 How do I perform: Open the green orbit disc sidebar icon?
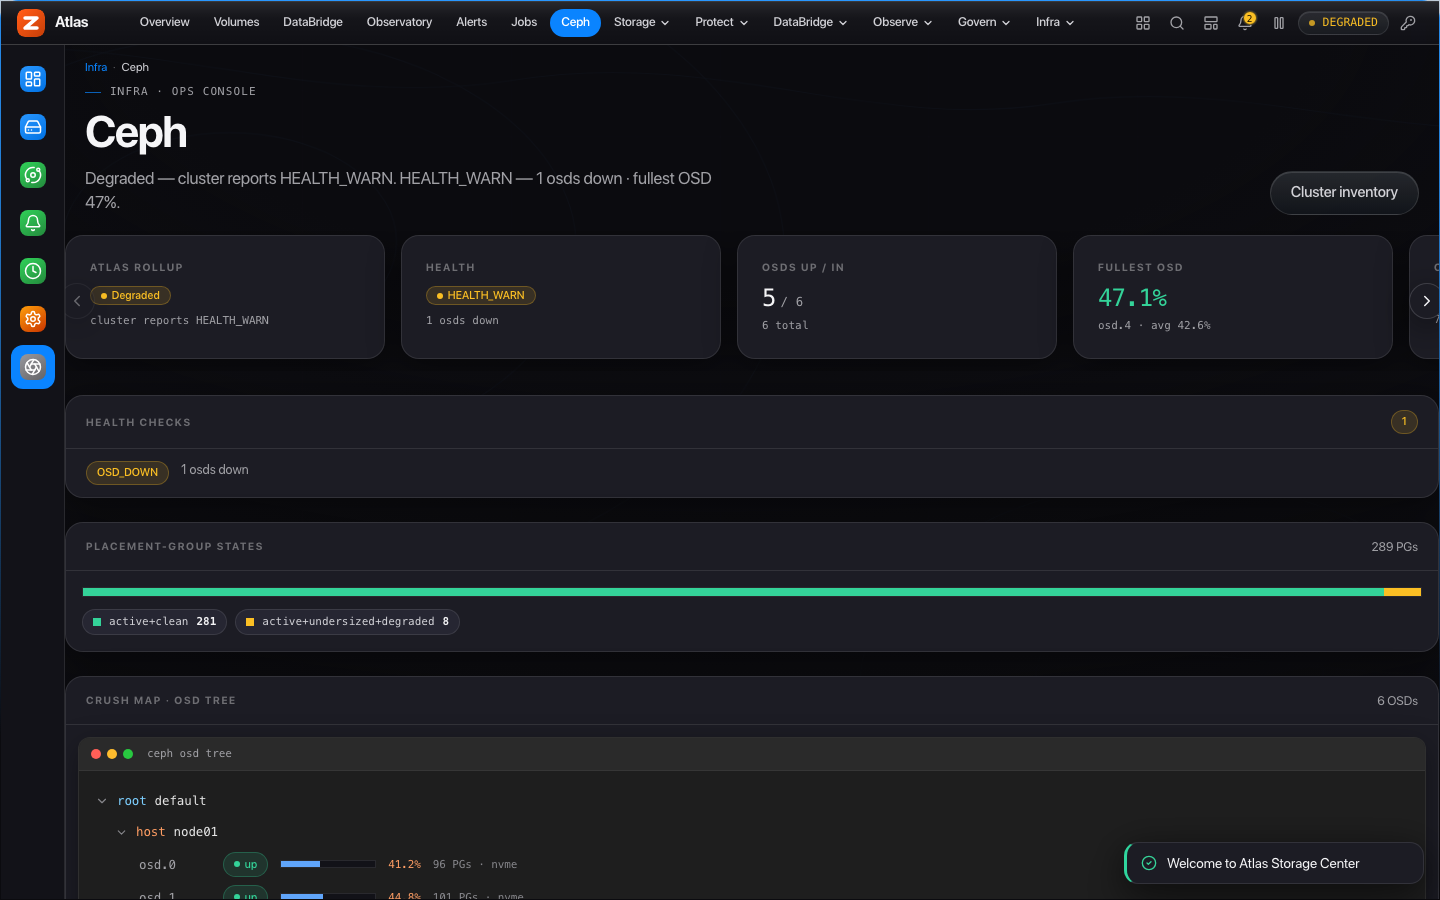33,175
